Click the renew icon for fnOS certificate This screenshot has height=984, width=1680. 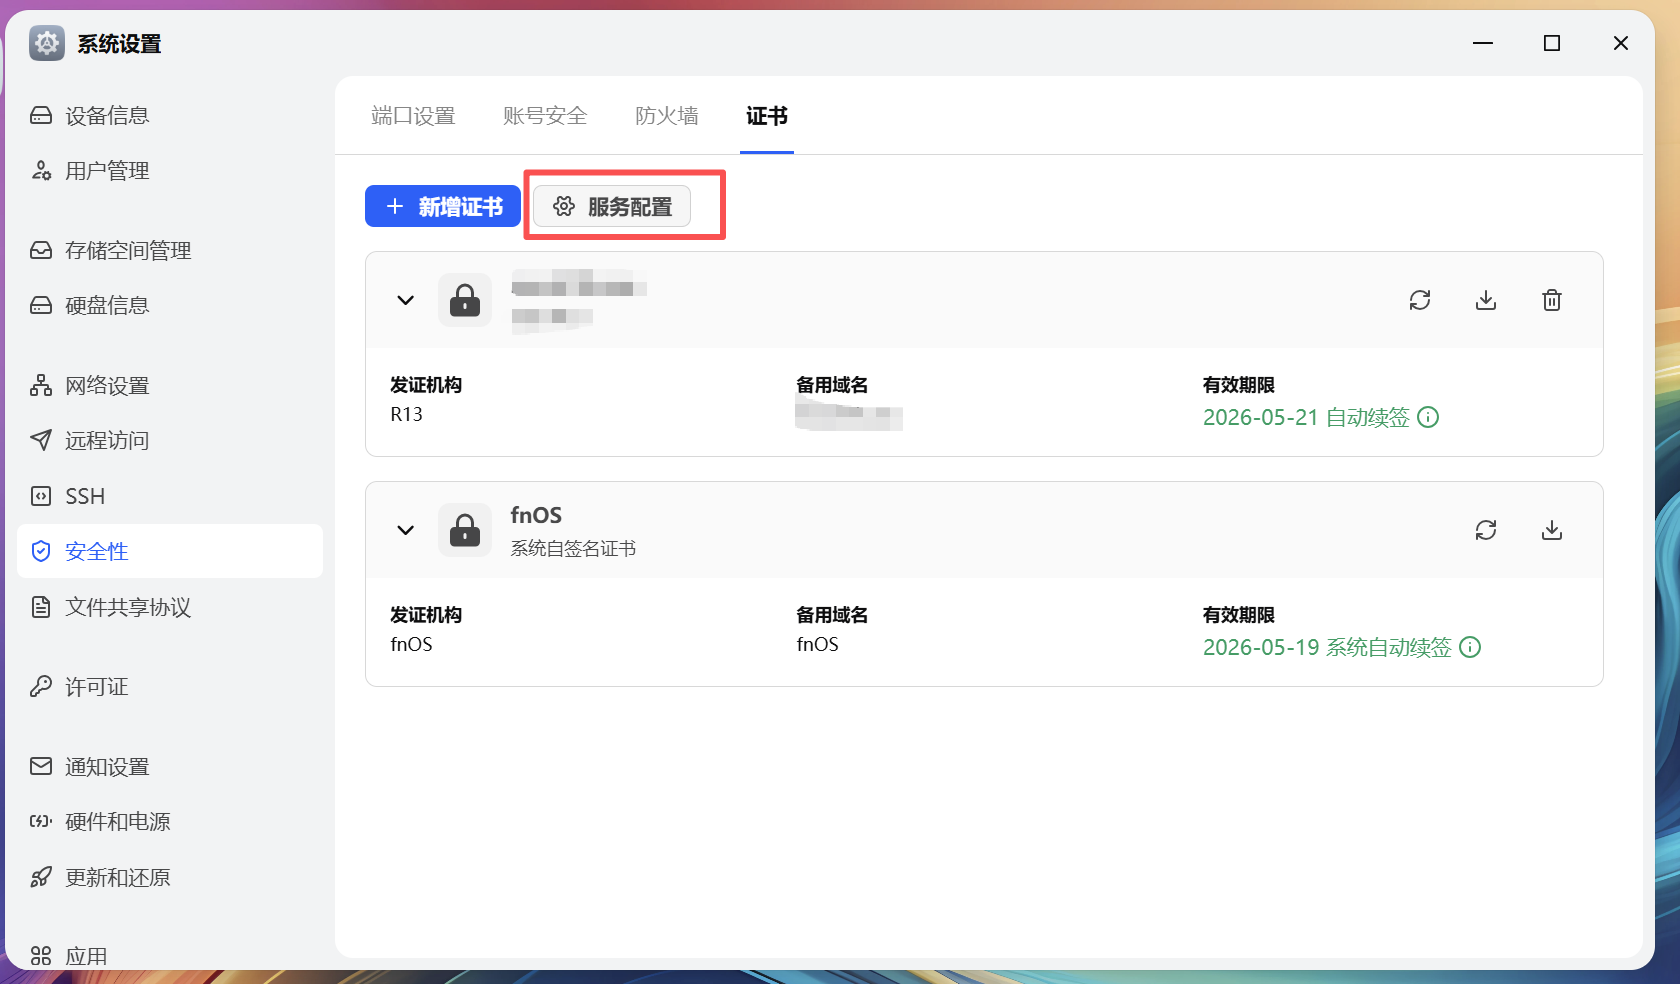pyautogui.click(x=1486, y=530)
